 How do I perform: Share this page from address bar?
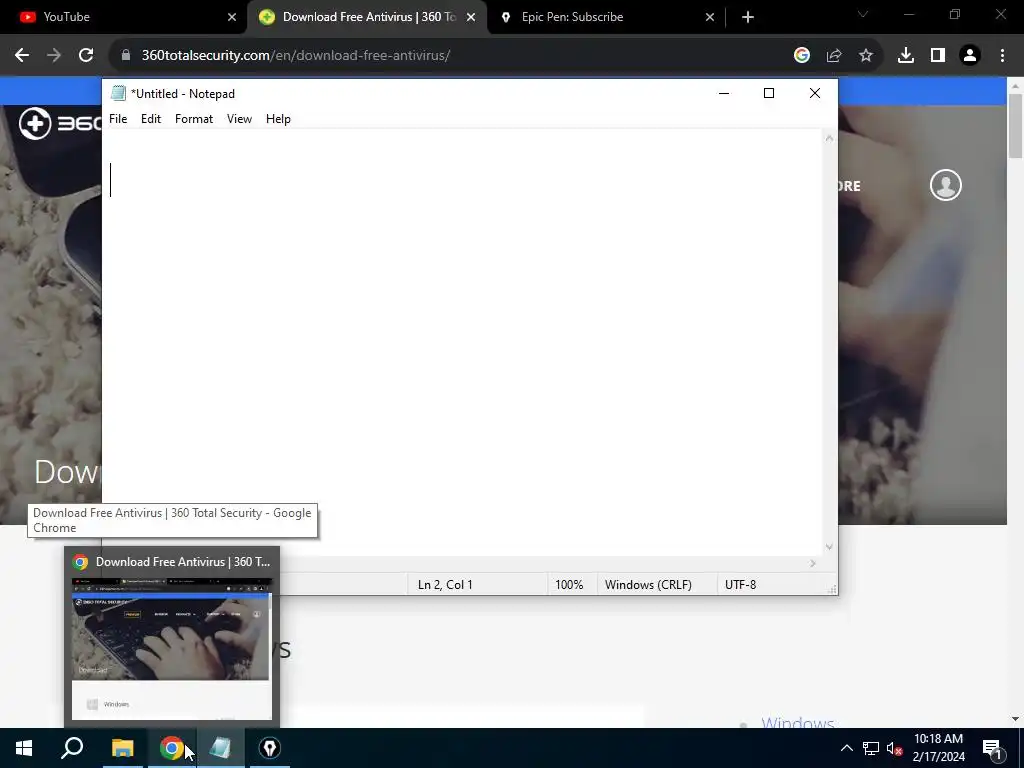[834, 56]
